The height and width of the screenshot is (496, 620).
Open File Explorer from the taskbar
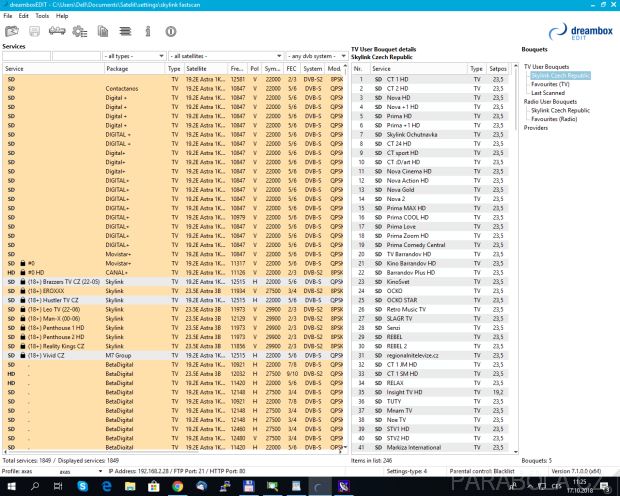tap(130, 486)
